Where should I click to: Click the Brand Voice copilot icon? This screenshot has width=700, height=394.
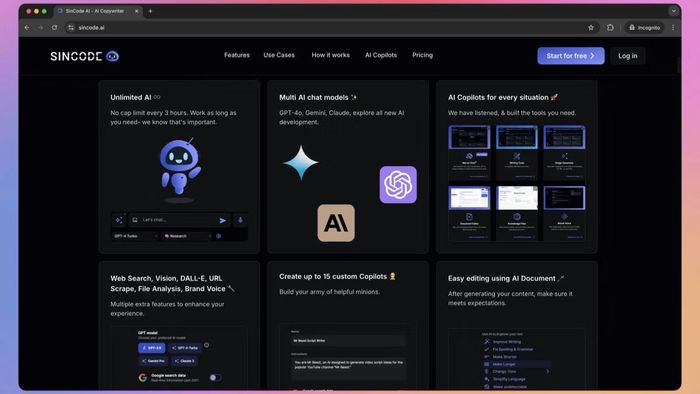564,216
